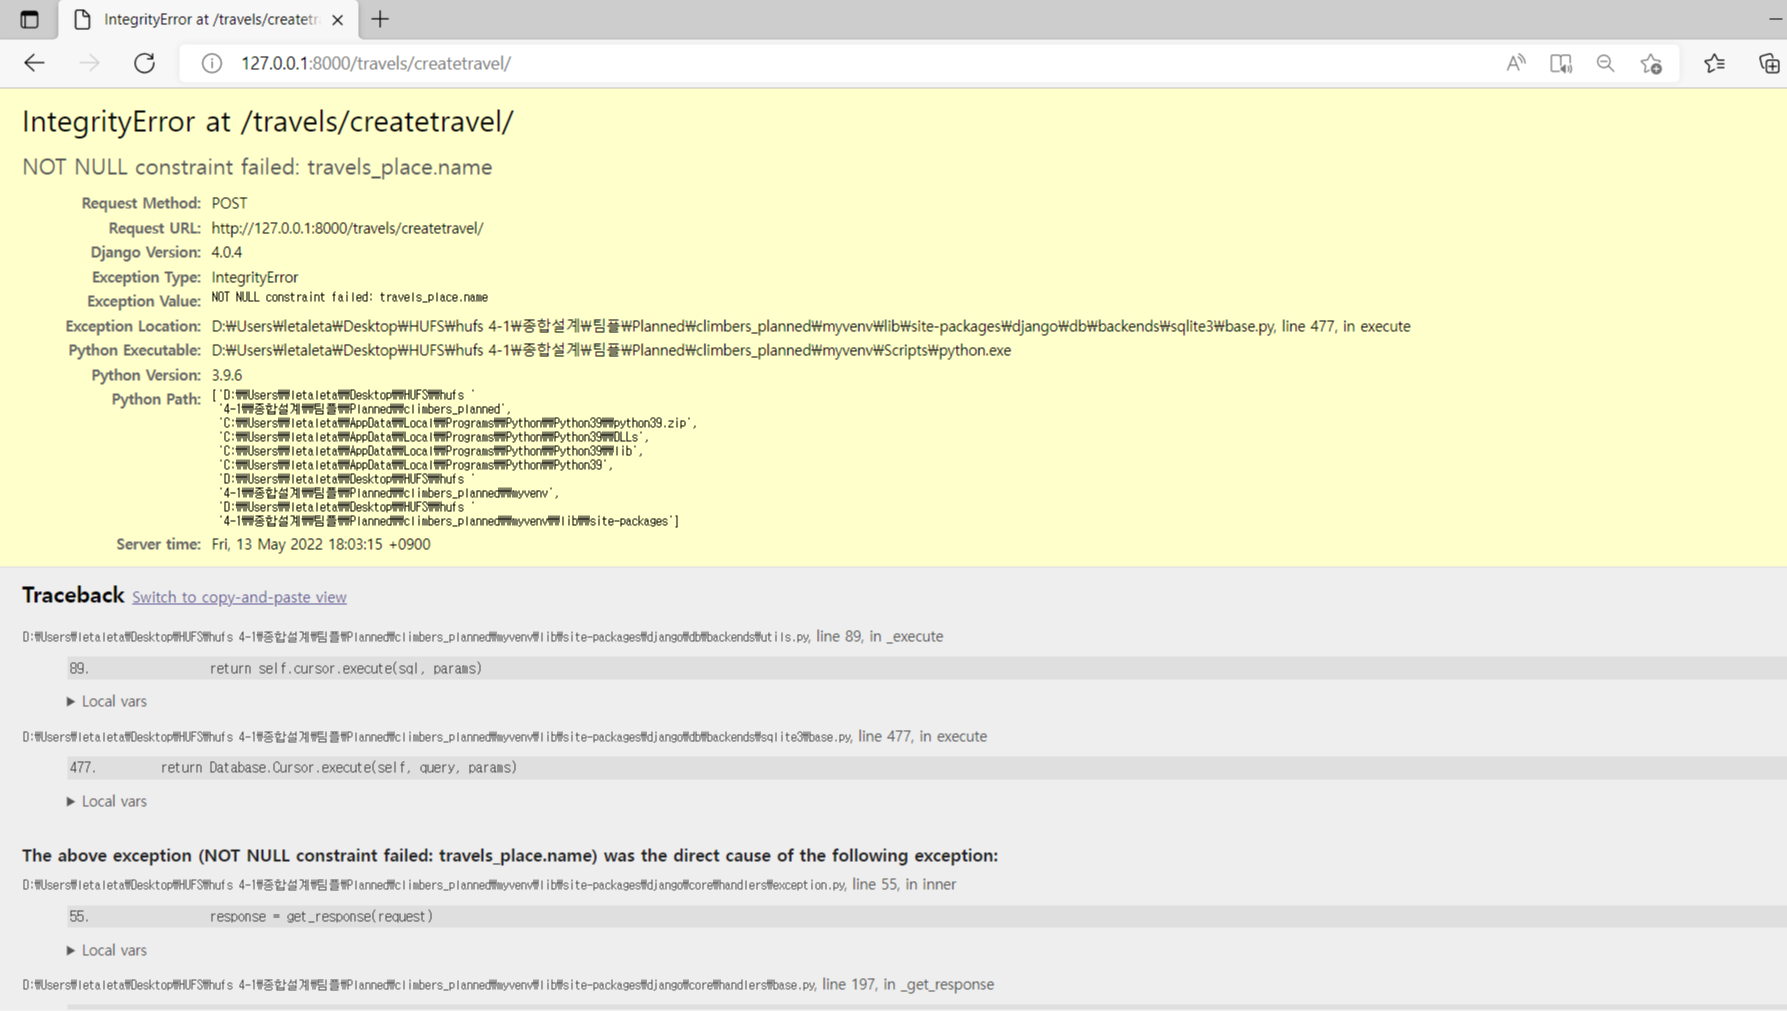
Task: Select the IntegrityError at /travels/createtravel tab
Action: (206, 19)
